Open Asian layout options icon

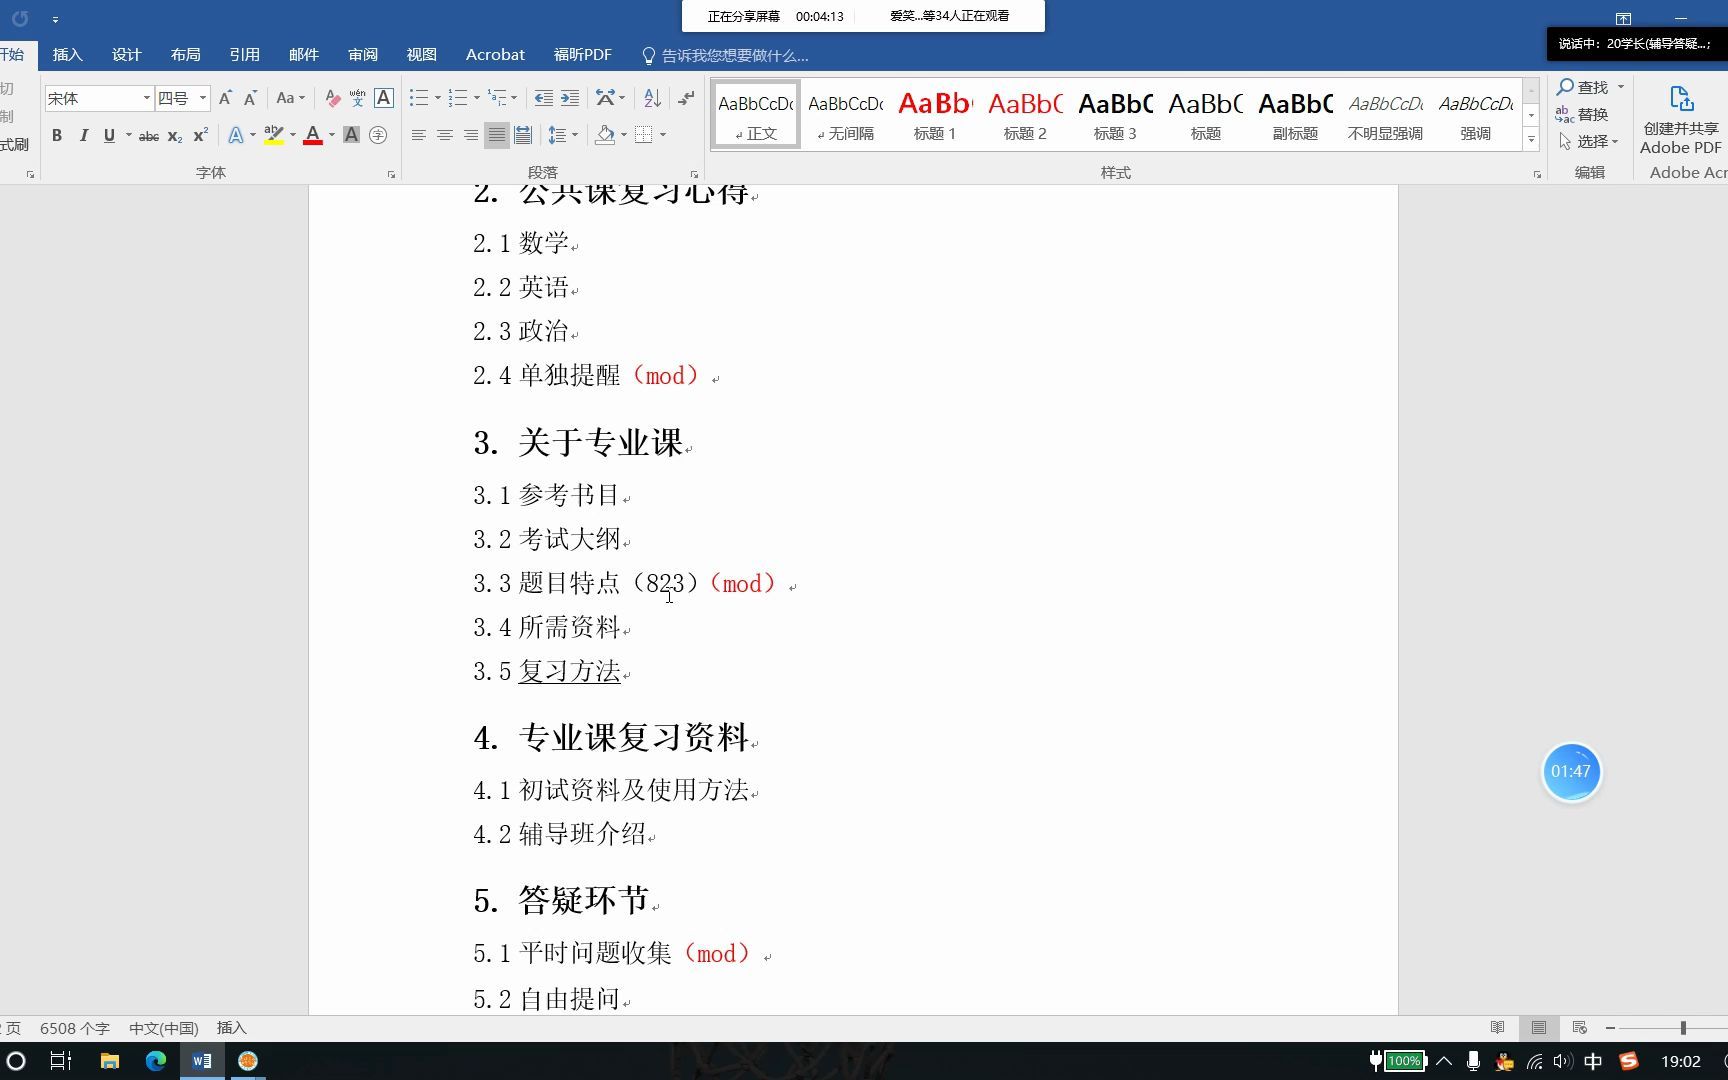(605, 98)
